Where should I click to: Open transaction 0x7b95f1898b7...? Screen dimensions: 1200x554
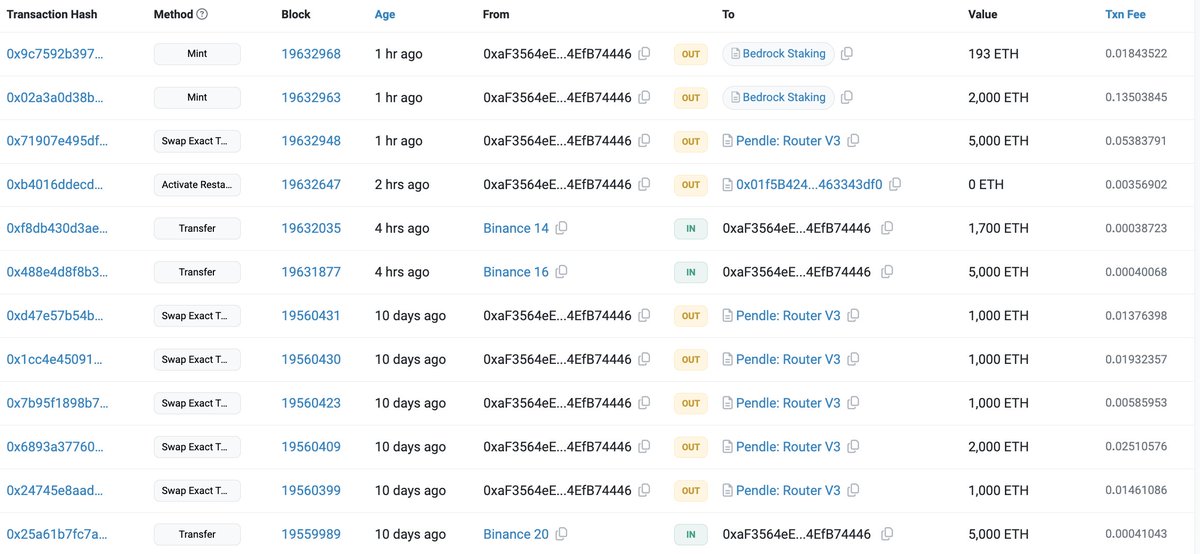[57, 403]
